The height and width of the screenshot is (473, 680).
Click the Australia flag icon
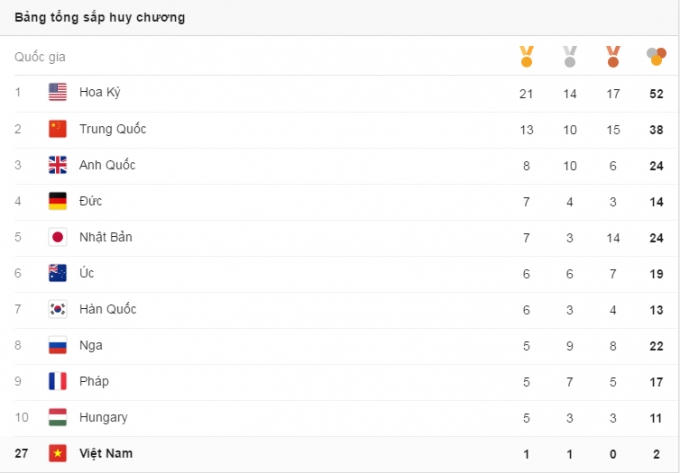click(x=58, y=273)
